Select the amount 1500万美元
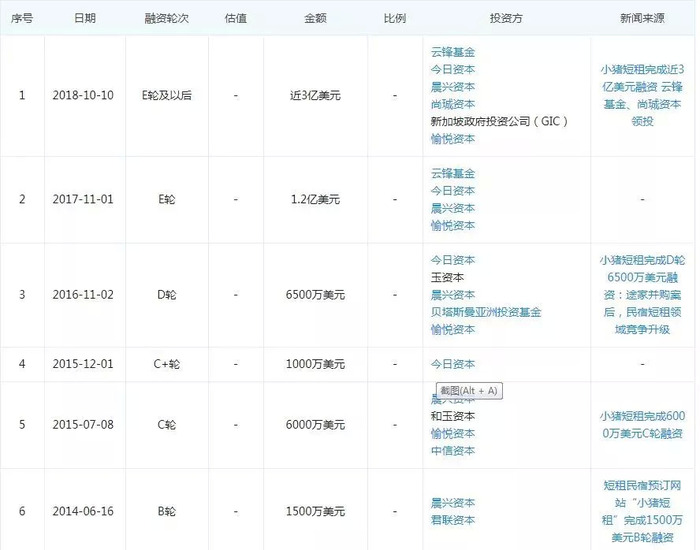The image size is (700, 550). click(315, 512)
